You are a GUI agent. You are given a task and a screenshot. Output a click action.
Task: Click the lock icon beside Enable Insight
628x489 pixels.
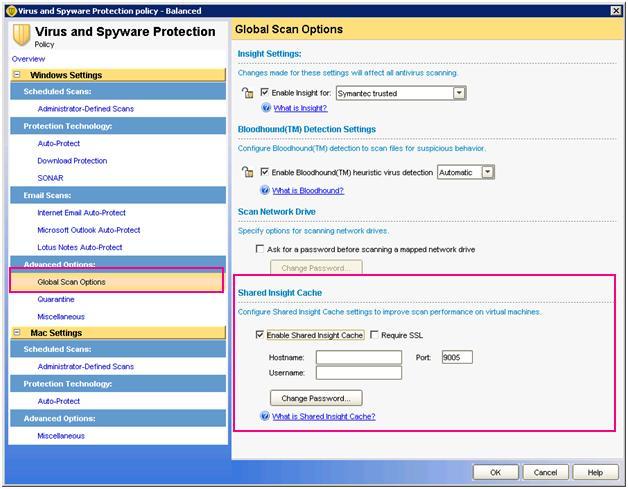(248, 93)
